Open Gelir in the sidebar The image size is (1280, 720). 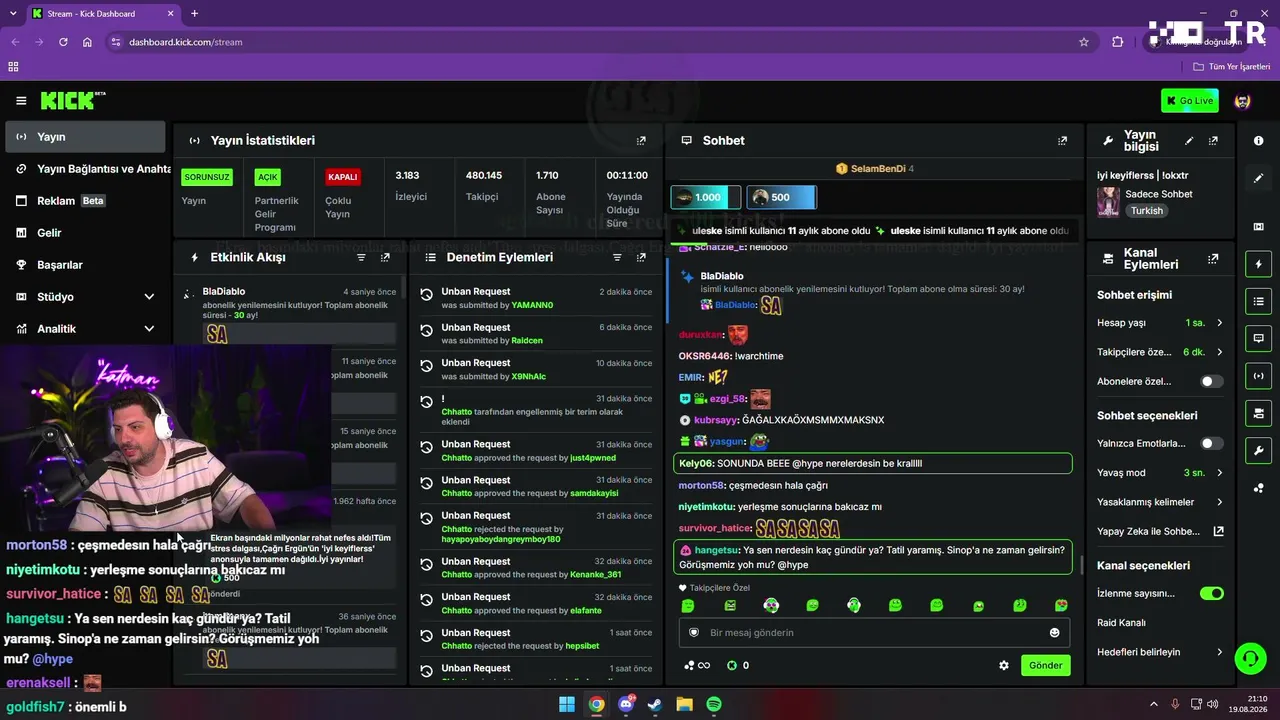coord(85,233)
